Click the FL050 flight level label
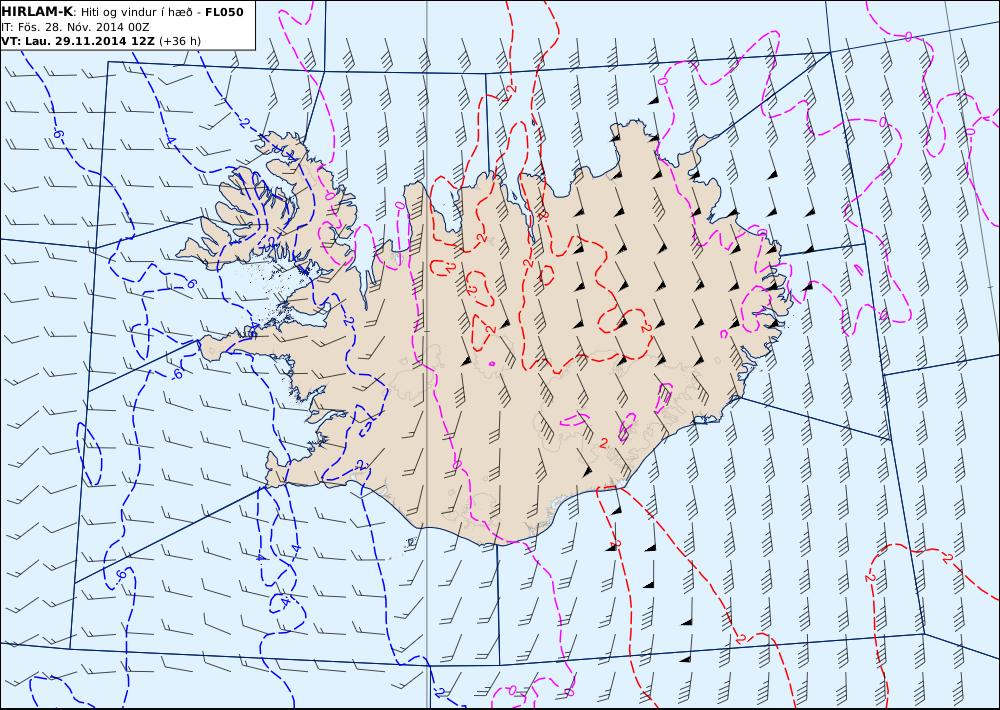The image size is (1000, 710). coord(224,11)
